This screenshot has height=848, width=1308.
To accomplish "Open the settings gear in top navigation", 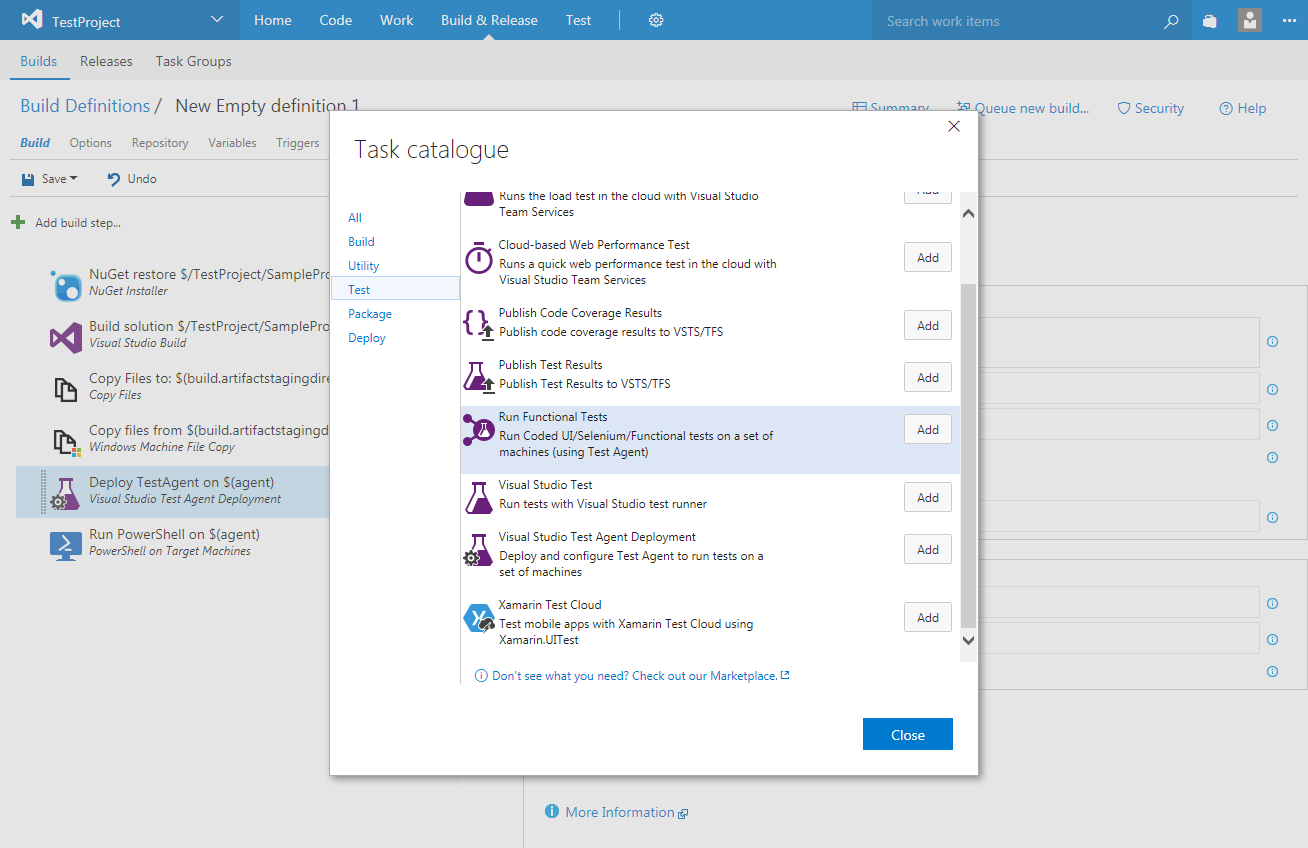I will pos(656,20).
